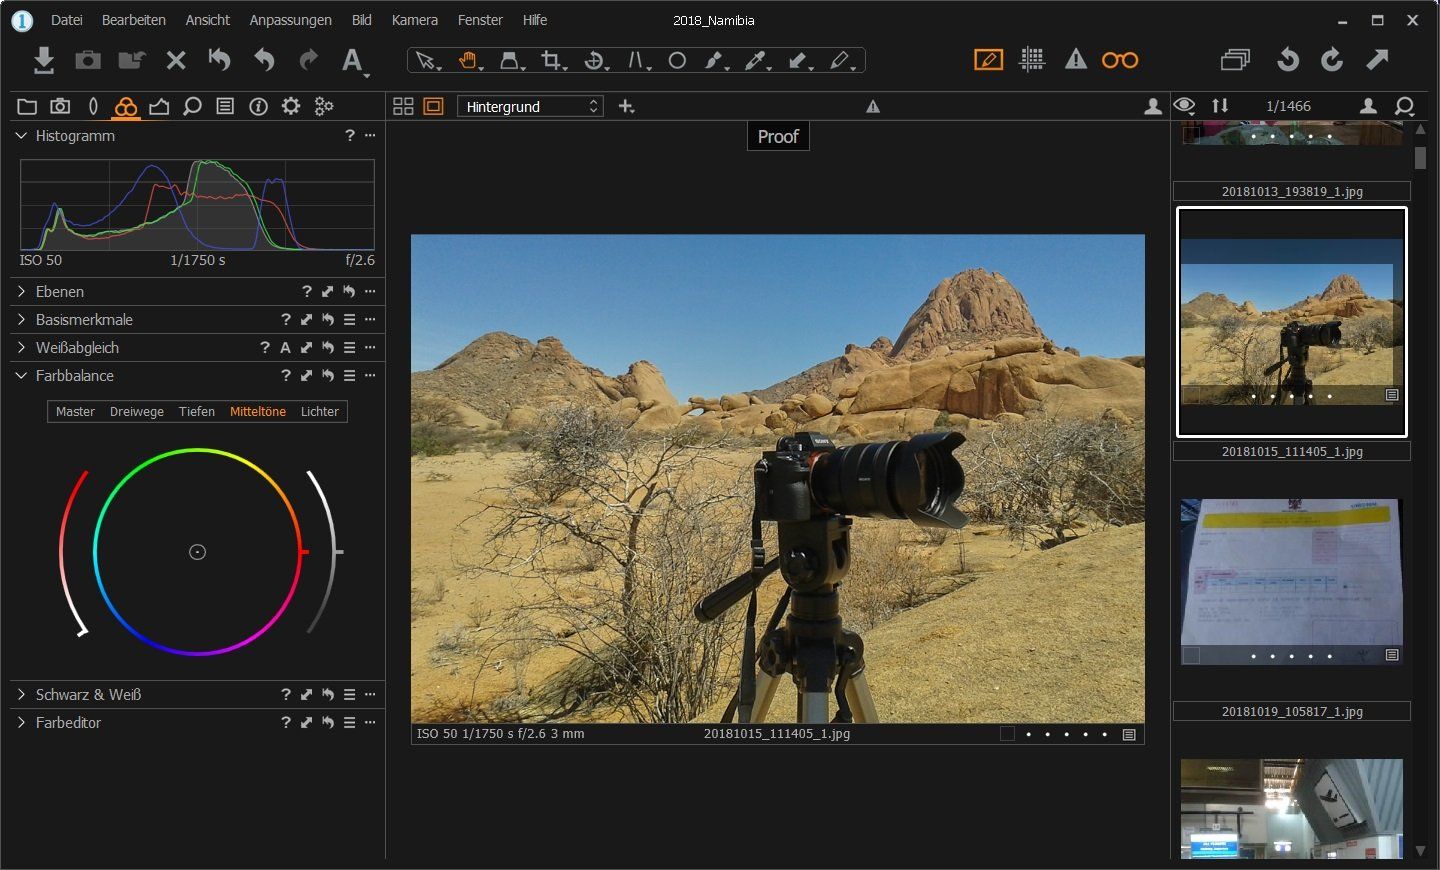The height and width of the screenshot is (870, 1440).
Task: Reset Farbbalance with its reset arrow
Action: click(327, 375)
